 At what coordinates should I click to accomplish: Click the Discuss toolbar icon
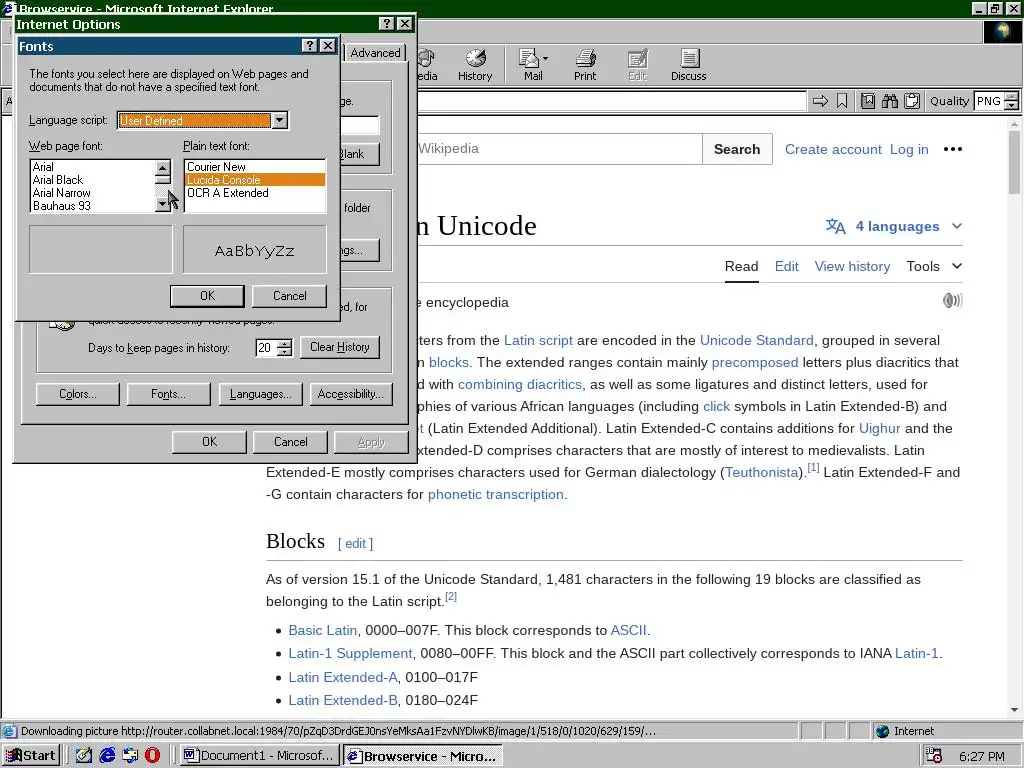coord(688,65)
